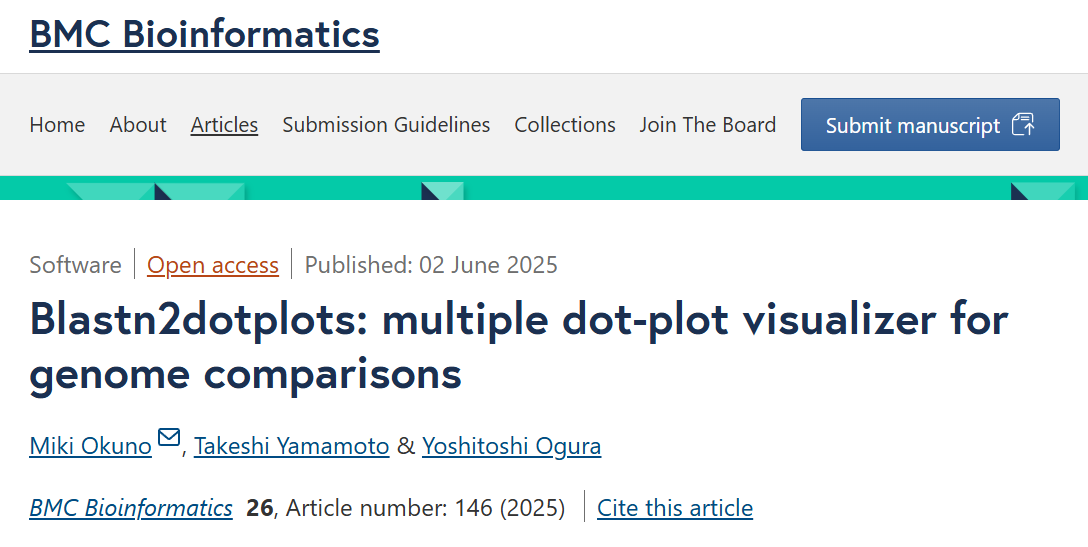The width and height of the screenshot is (1088, 547).
Task: Click the Software article type label
Action: (x=75, y=265)
